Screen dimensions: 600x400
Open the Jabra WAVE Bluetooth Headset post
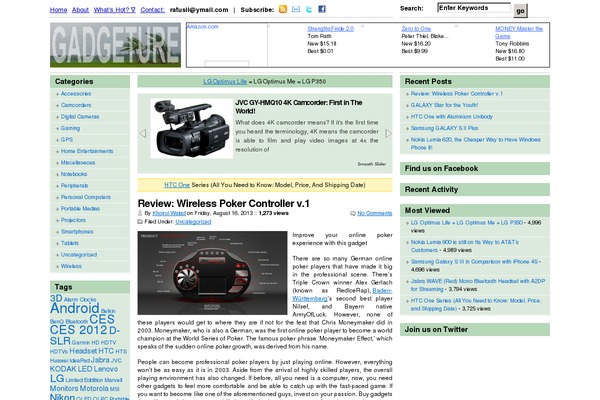[478, 285]
